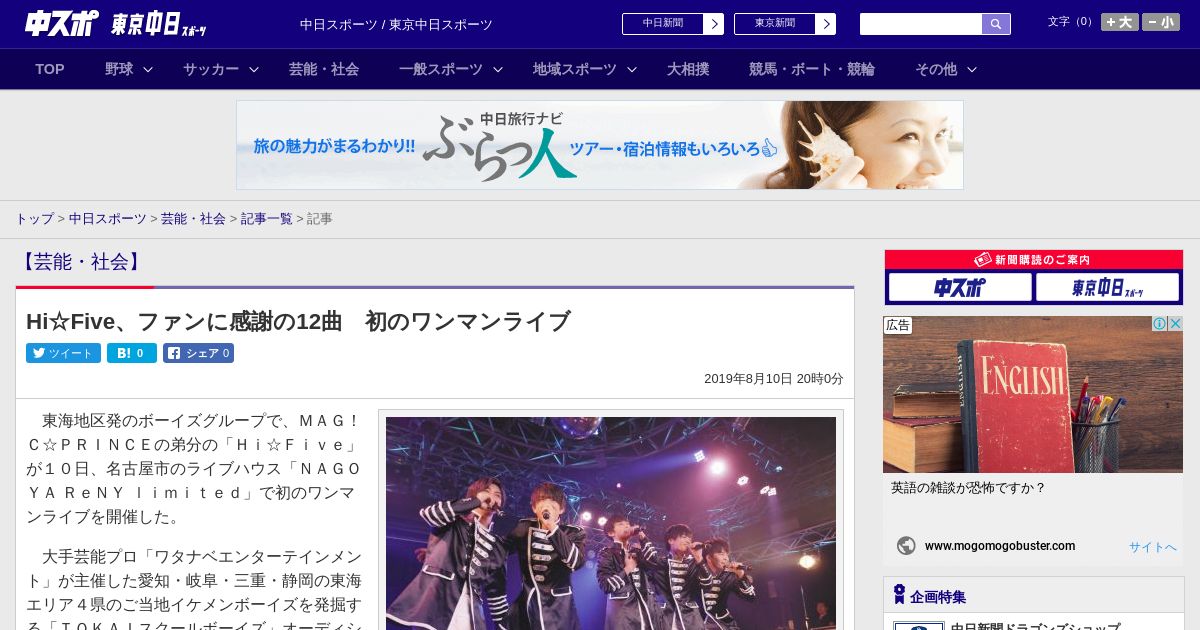Click the ad globe icon
Screen dimensions: 1200x630
click(906, 546)
